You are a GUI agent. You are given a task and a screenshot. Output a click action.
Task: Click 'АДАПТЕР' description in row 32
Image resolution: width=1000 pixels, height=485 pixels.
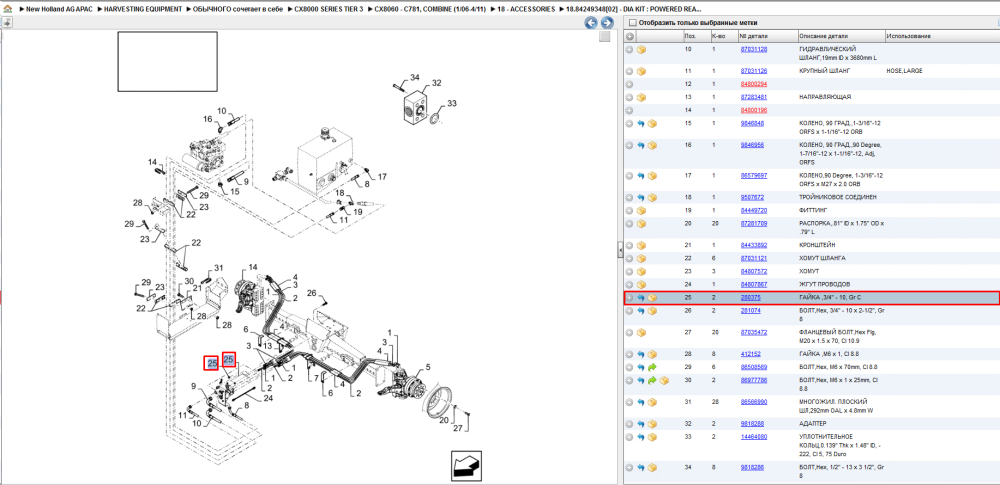pos(811,424)
